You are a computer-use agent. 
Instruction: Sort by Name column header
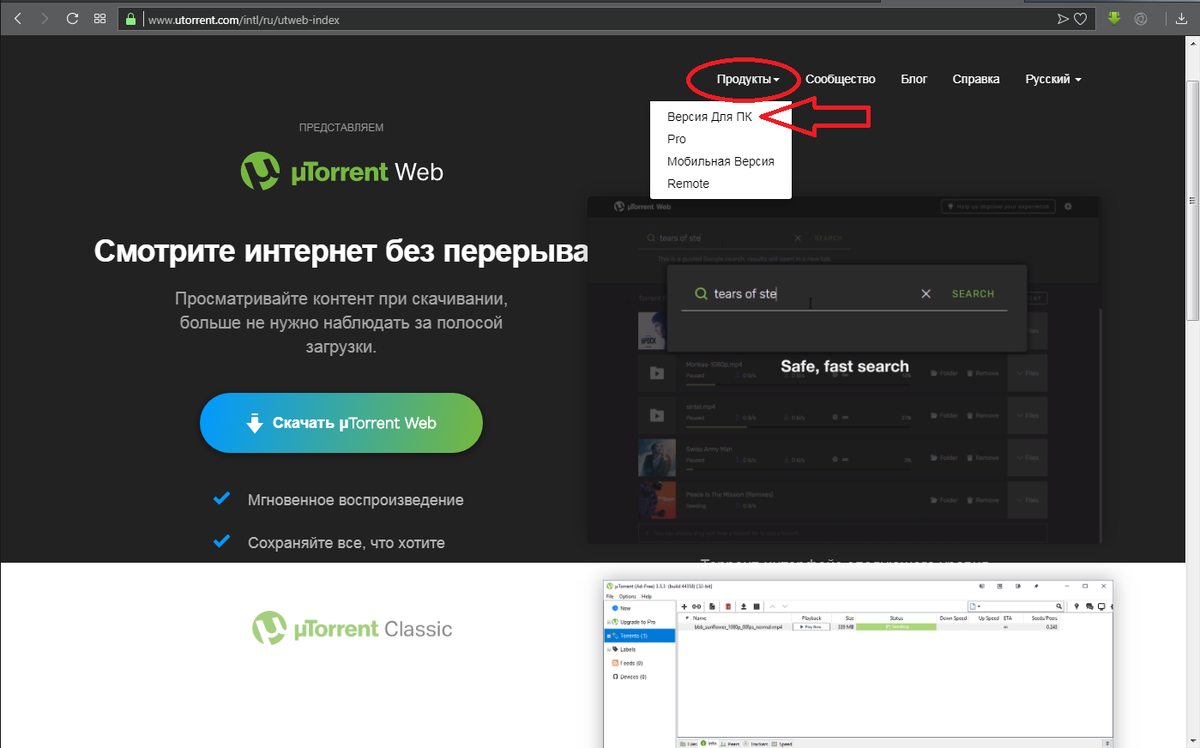pos(700,618)
